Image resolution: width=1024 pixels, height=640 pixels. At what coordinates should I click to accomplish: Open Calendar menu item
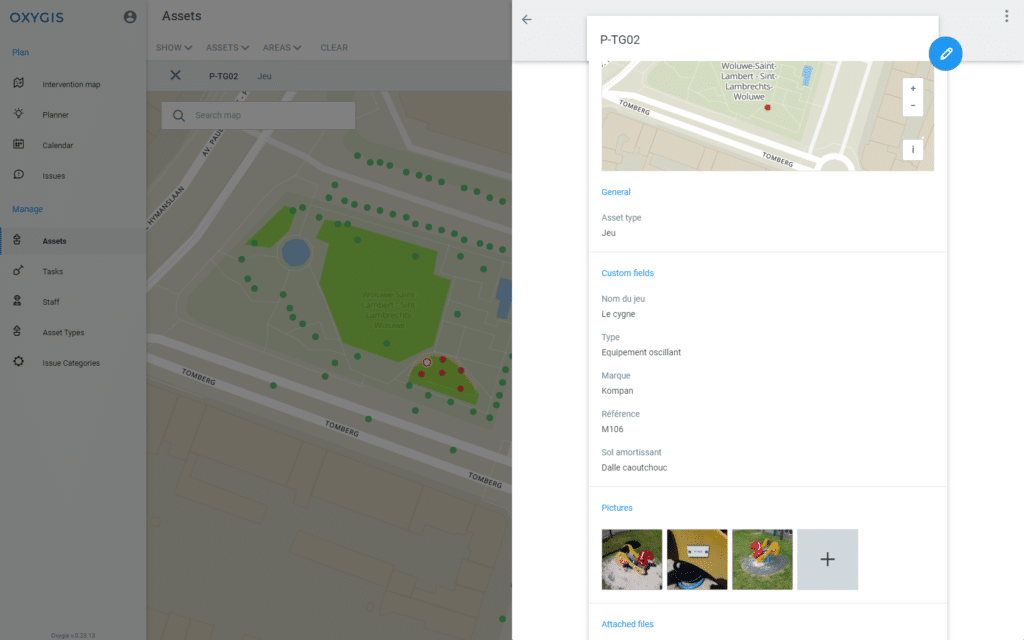(73, 145)
